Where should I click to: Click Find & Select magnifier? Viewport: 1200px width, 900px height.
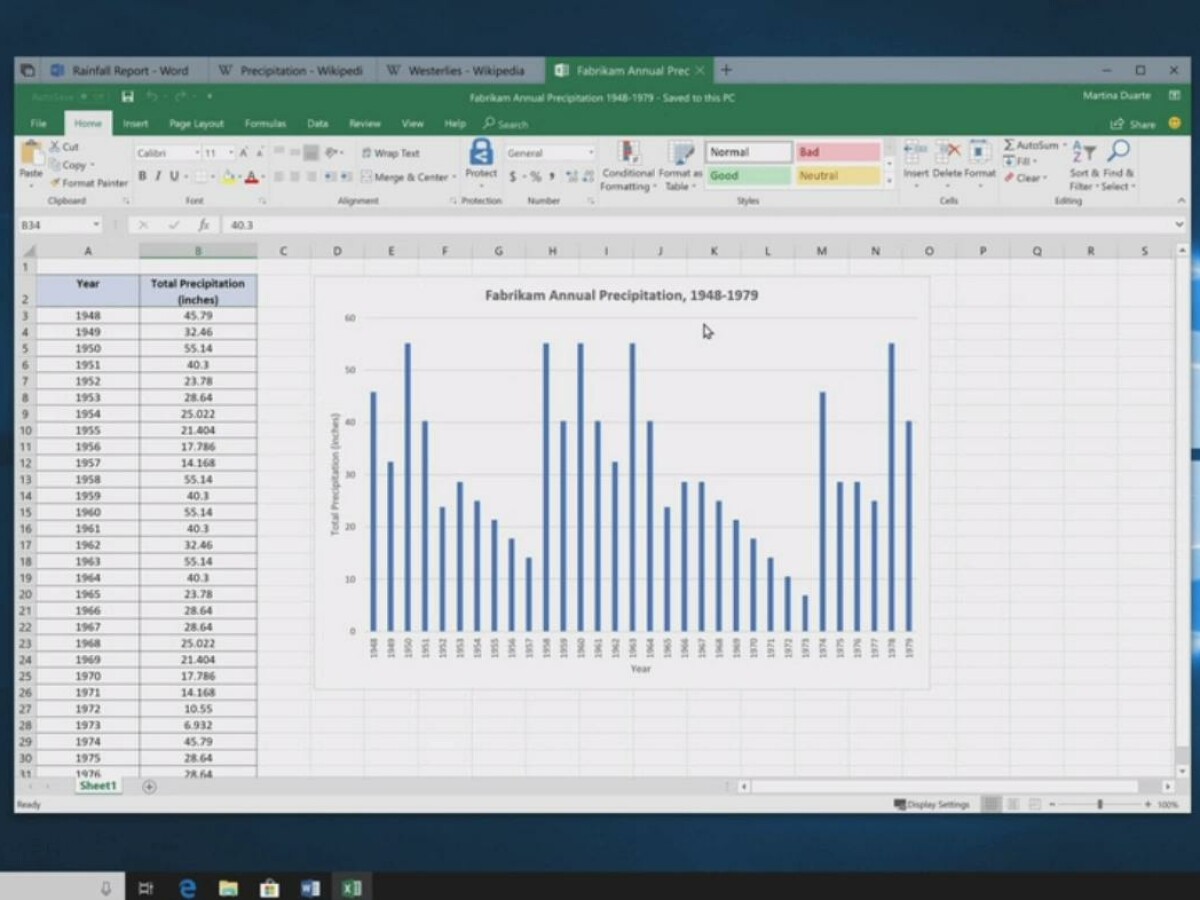pyautogui.click(x=1118, y=151)
